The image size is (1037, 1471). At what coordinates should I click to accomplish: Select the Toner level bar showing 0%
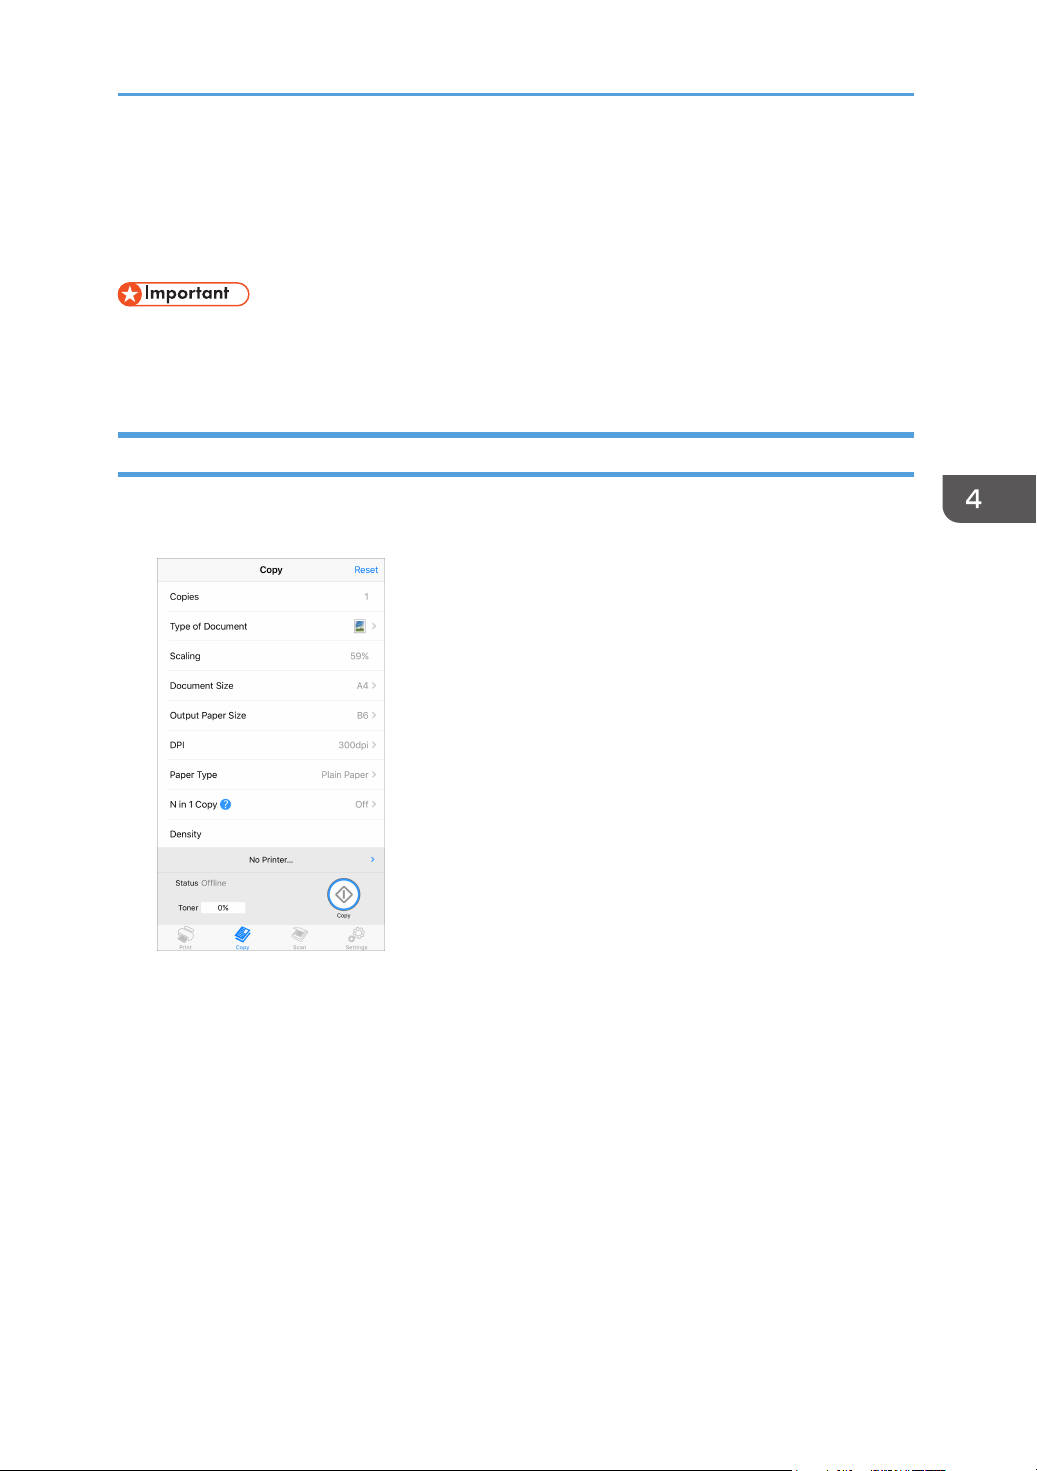click(223, 908)
